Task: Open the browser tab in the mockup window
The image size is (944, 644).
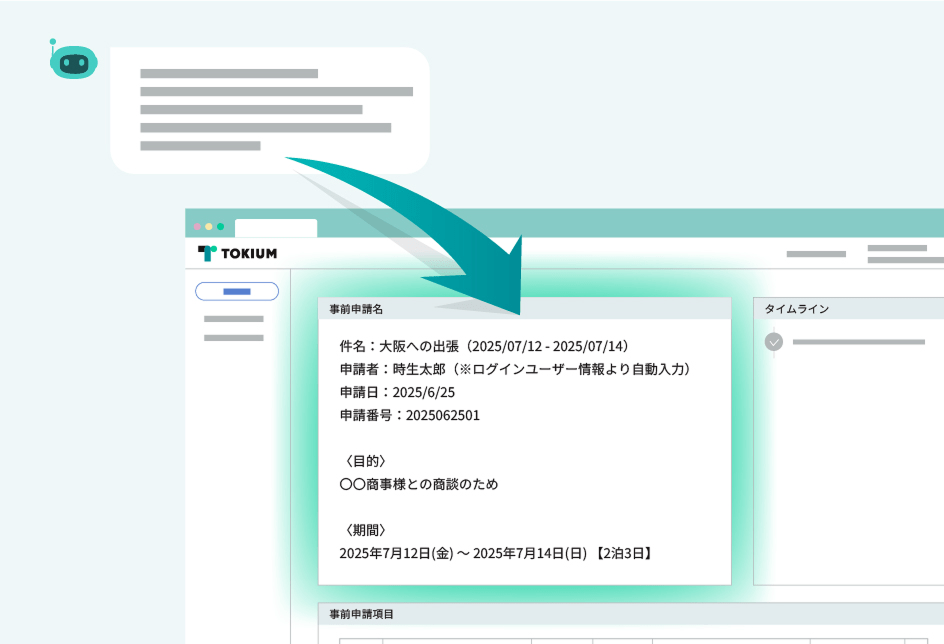Action: (x=276, y=228)
